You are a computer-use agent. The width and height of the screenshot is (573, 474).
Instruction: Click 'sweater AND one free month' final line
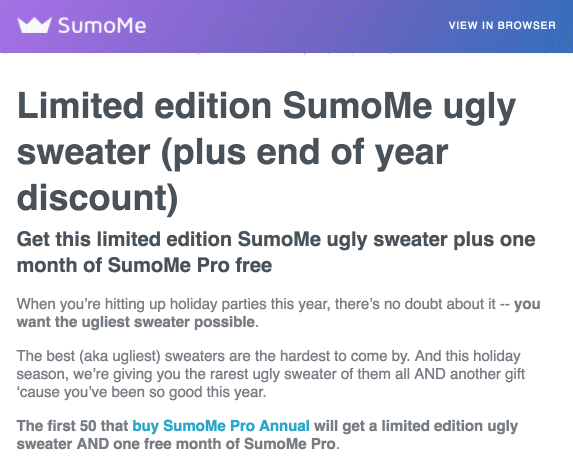[177, 444]
